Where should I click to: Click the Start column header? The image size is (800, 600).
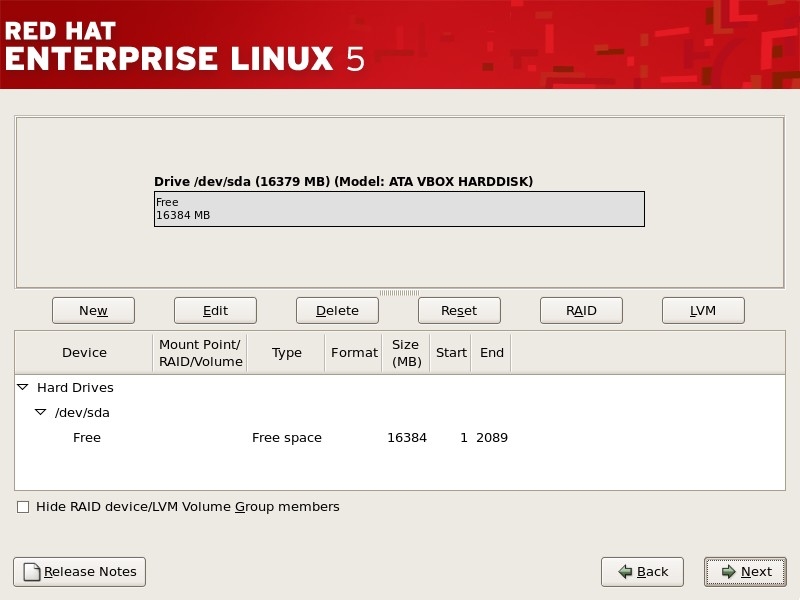click(451, 353)
